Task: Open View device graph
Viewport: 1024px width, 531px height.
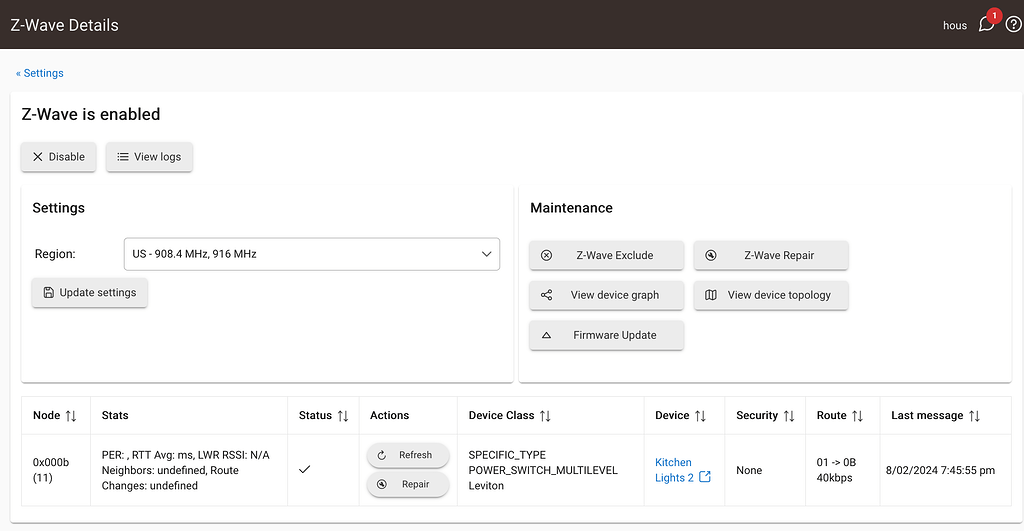Action: pos(606,295)
